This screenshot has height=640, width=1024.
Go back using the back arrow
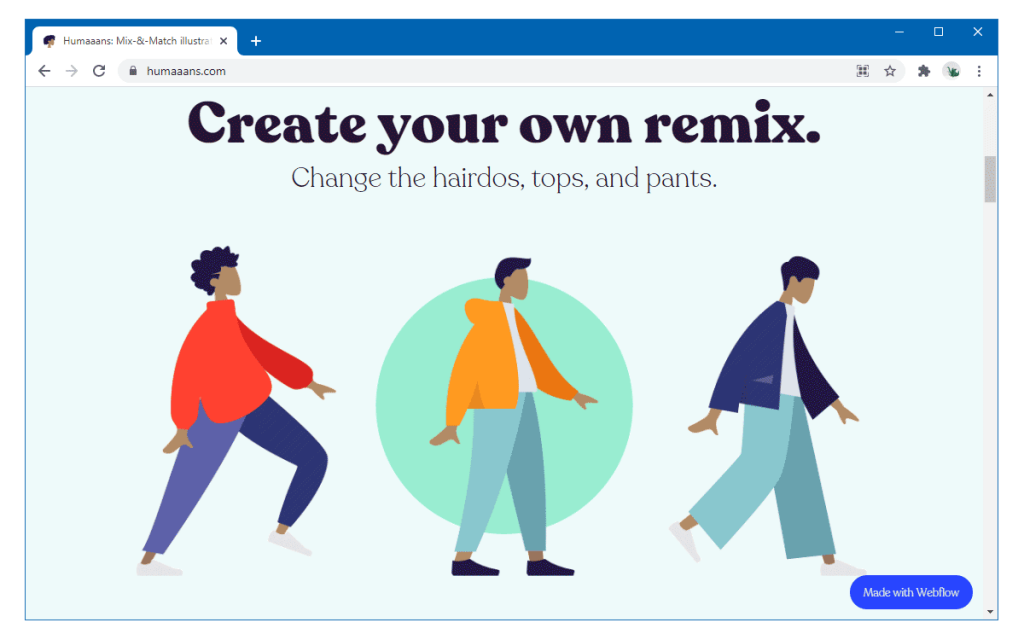point(44,71)
